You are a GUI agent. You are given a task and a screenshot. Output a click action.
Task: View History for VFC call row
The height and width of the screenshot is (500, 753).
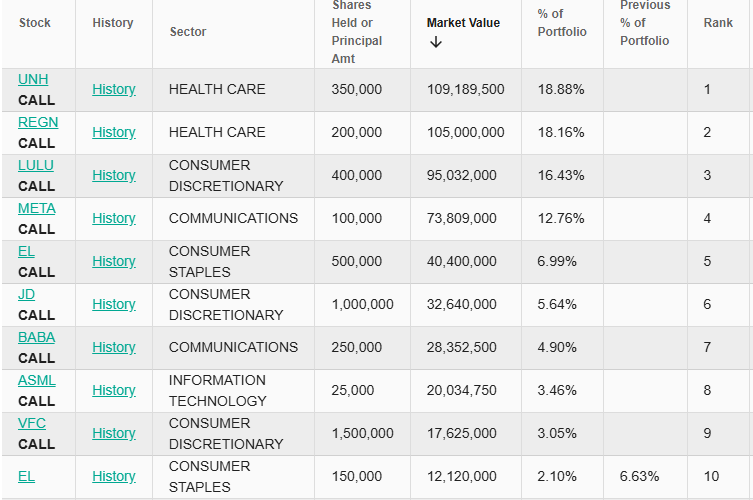tap(114, 433)
